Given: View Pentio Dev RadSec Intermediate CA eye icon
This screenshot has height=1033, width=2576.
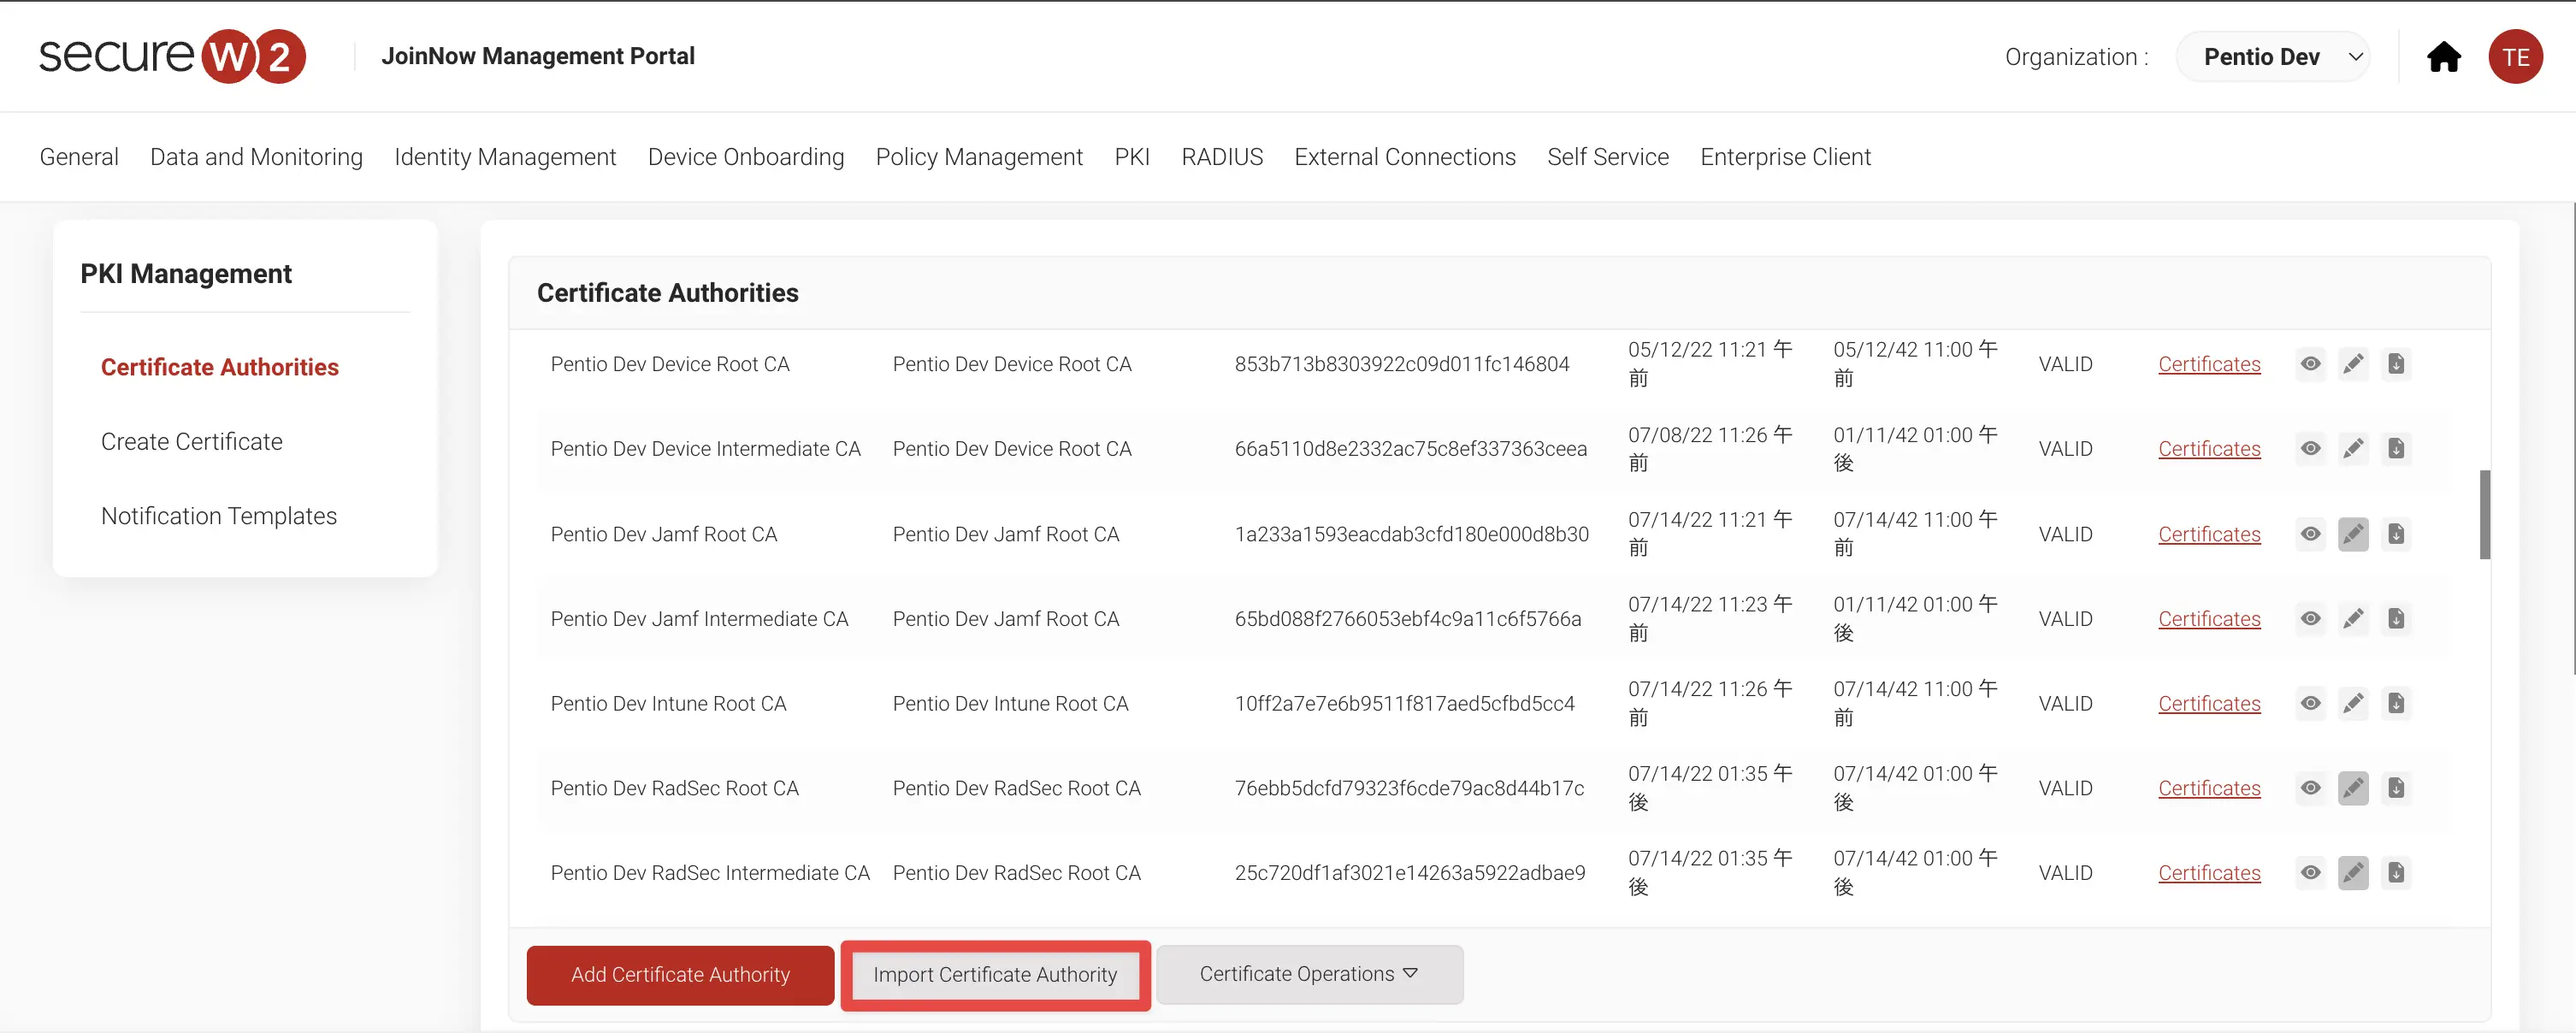Looking at the screenshot, I should [x=2310, y=873].
